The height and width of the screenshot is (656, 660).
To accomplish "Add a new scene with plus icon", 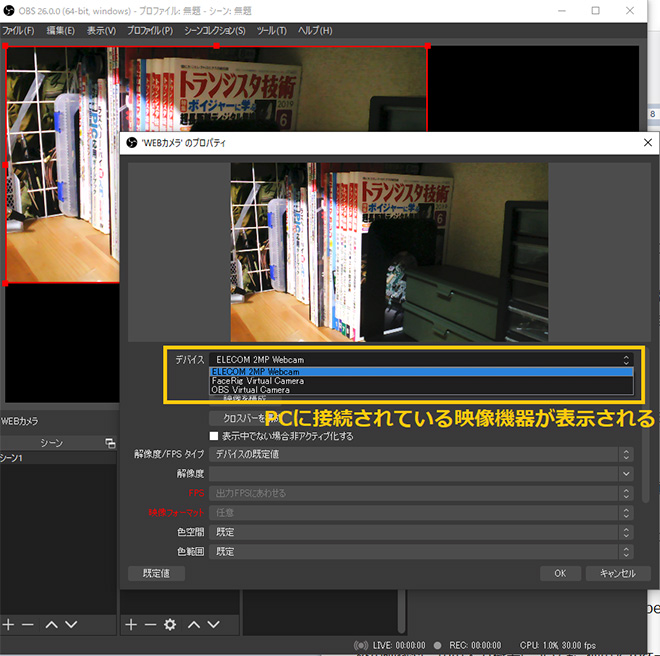I will 8,624.
